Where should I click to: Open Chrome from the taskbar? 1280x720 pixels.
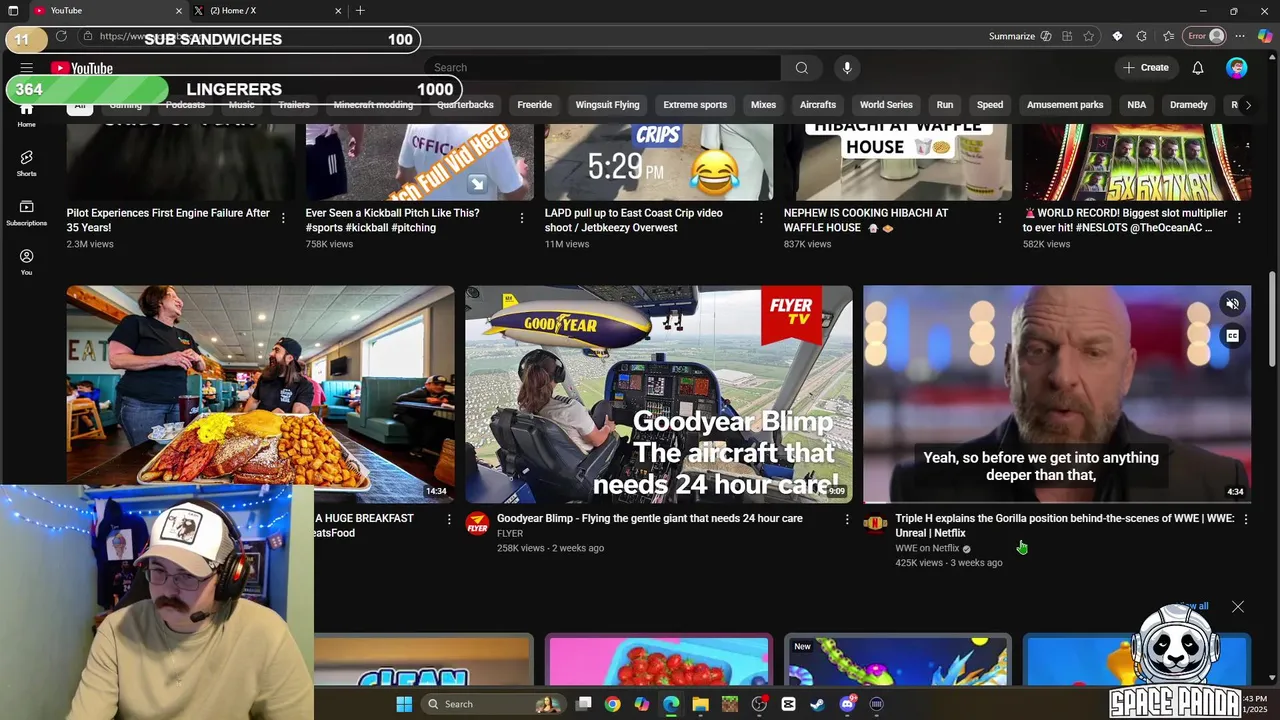612,704
